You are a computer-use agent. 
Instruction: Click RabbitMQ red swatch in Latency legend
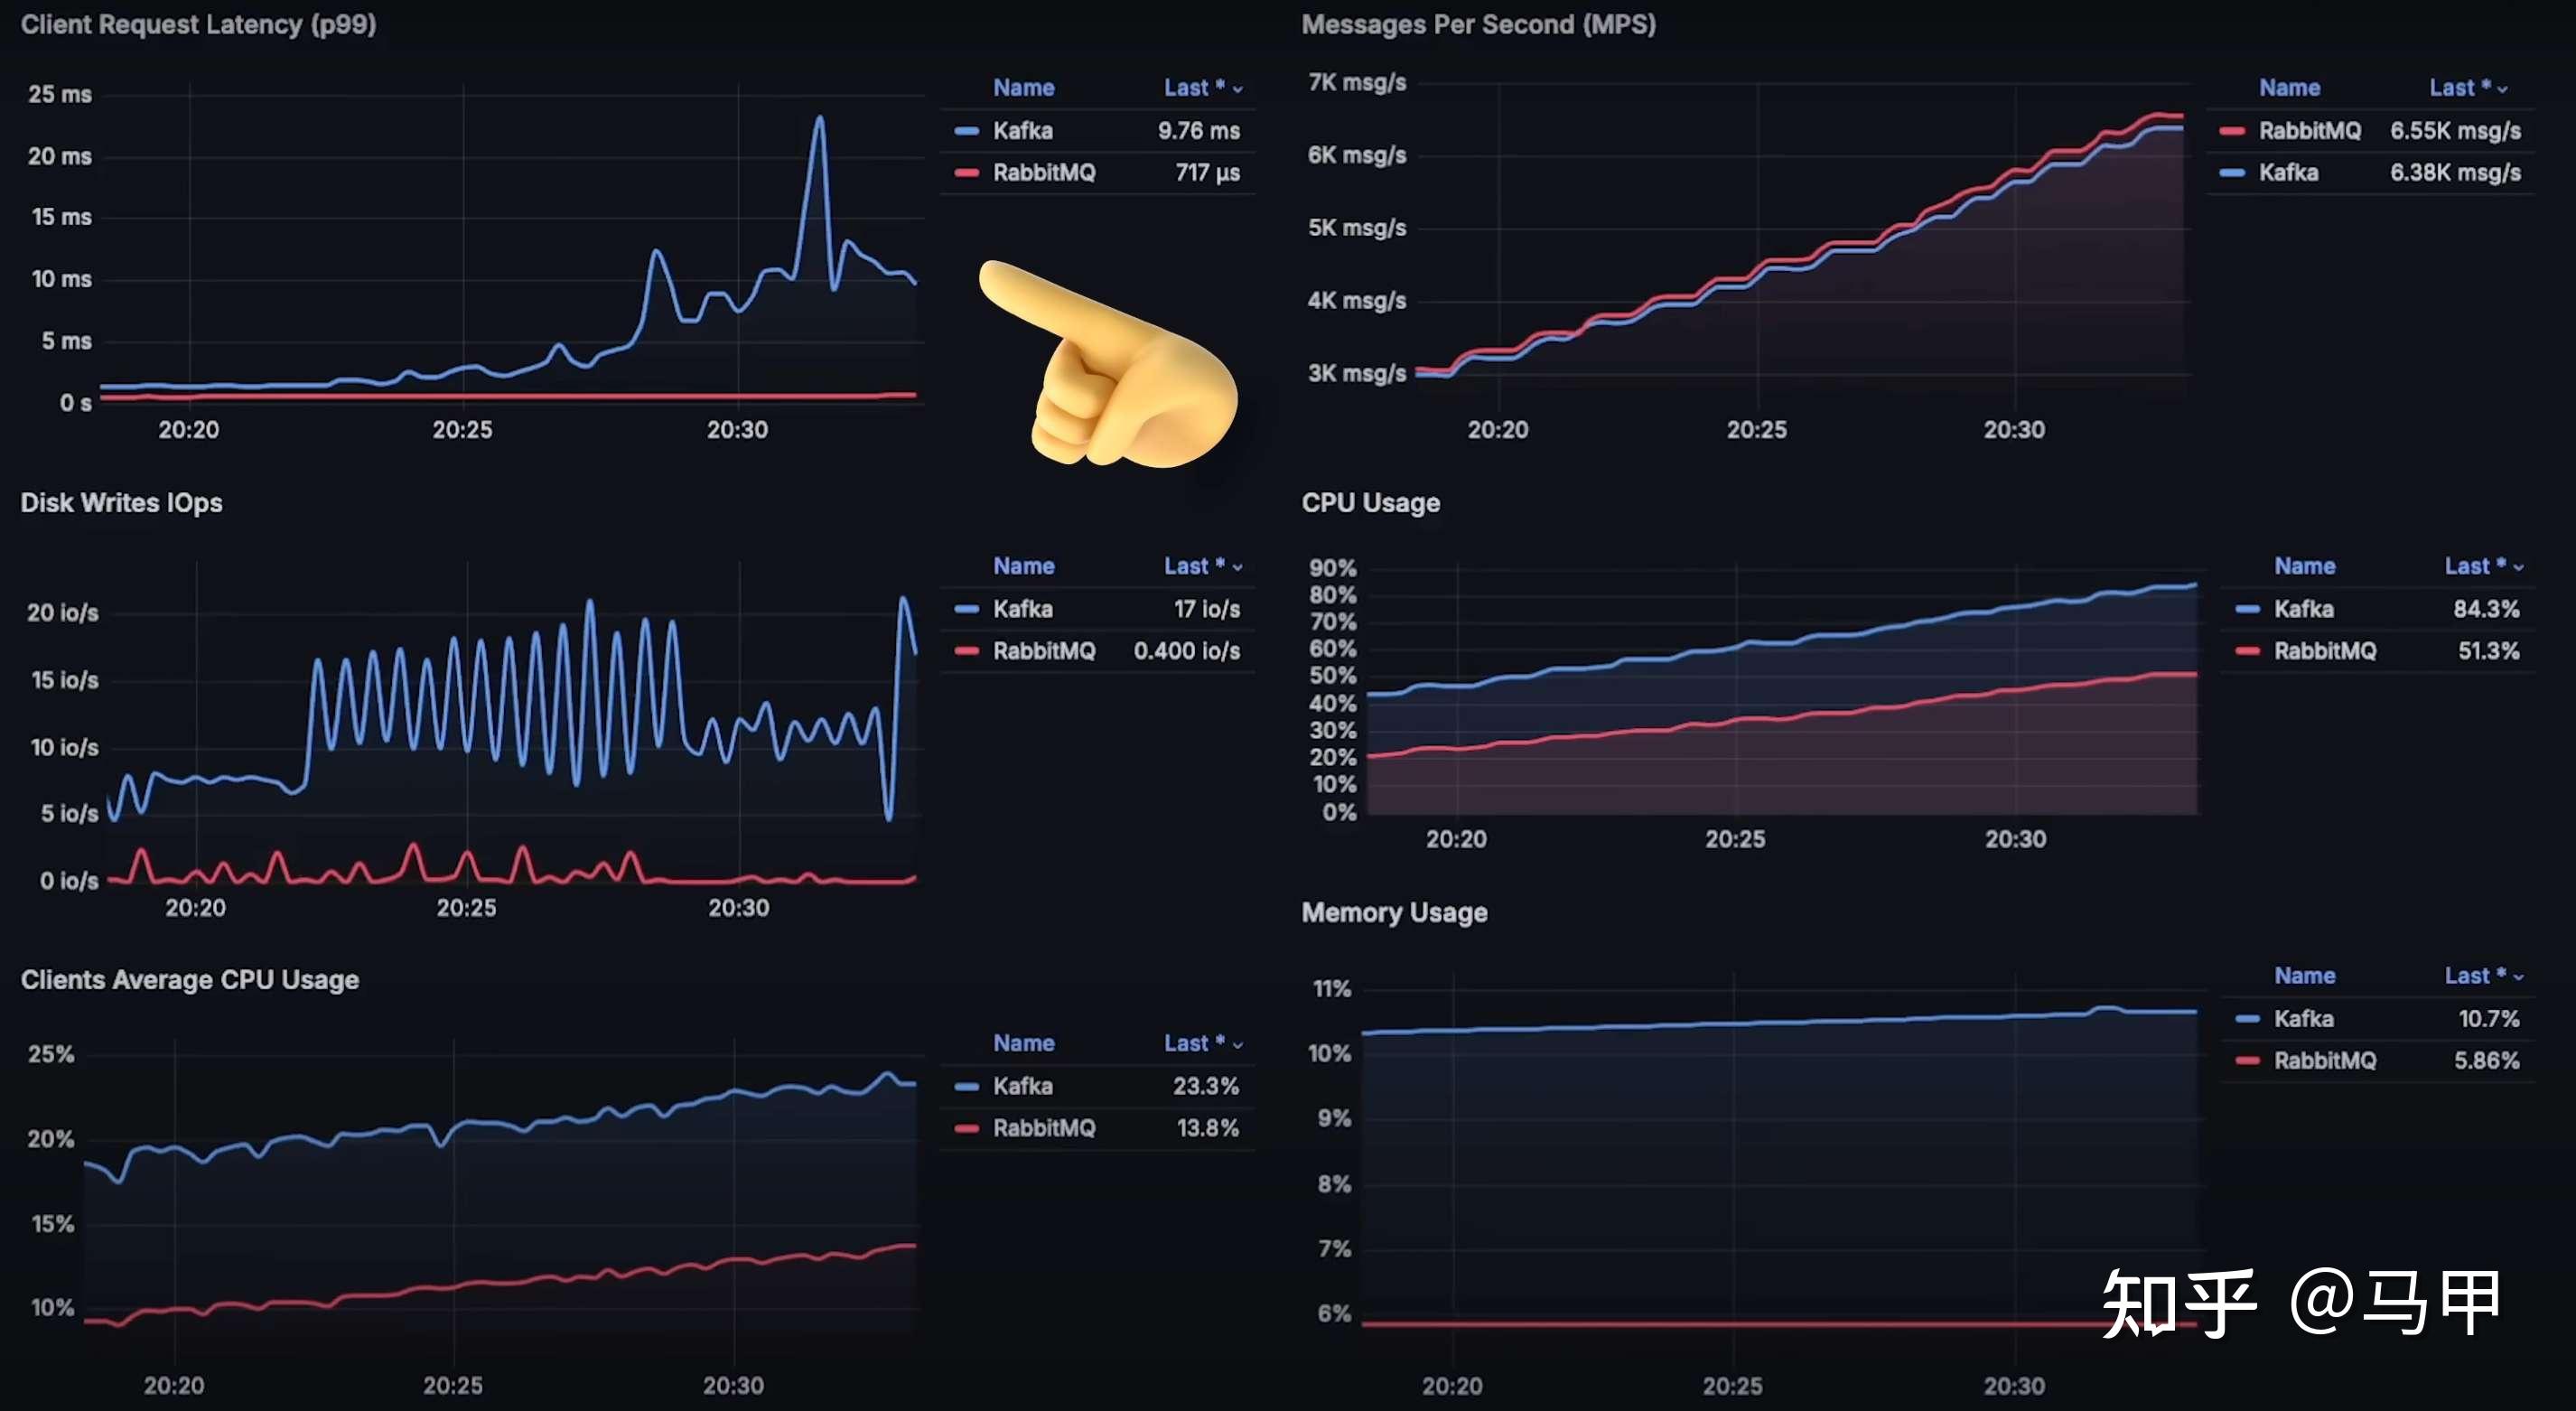coord(966,173)
